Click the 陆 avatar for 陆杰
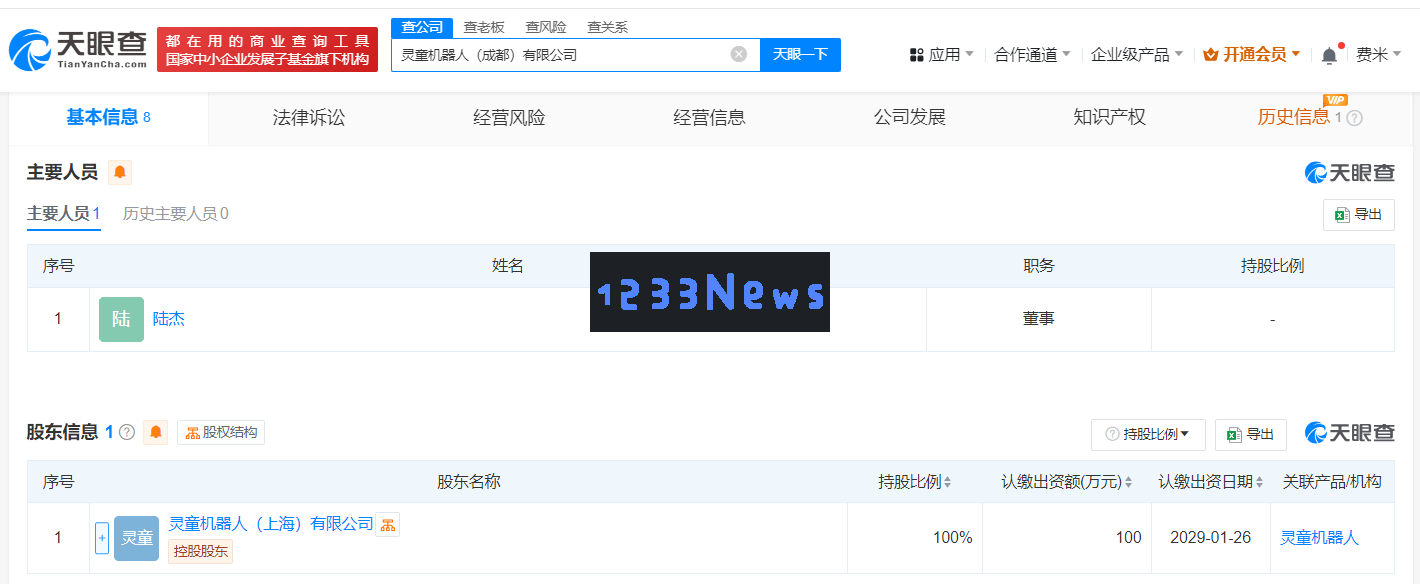 coord(121,319)
